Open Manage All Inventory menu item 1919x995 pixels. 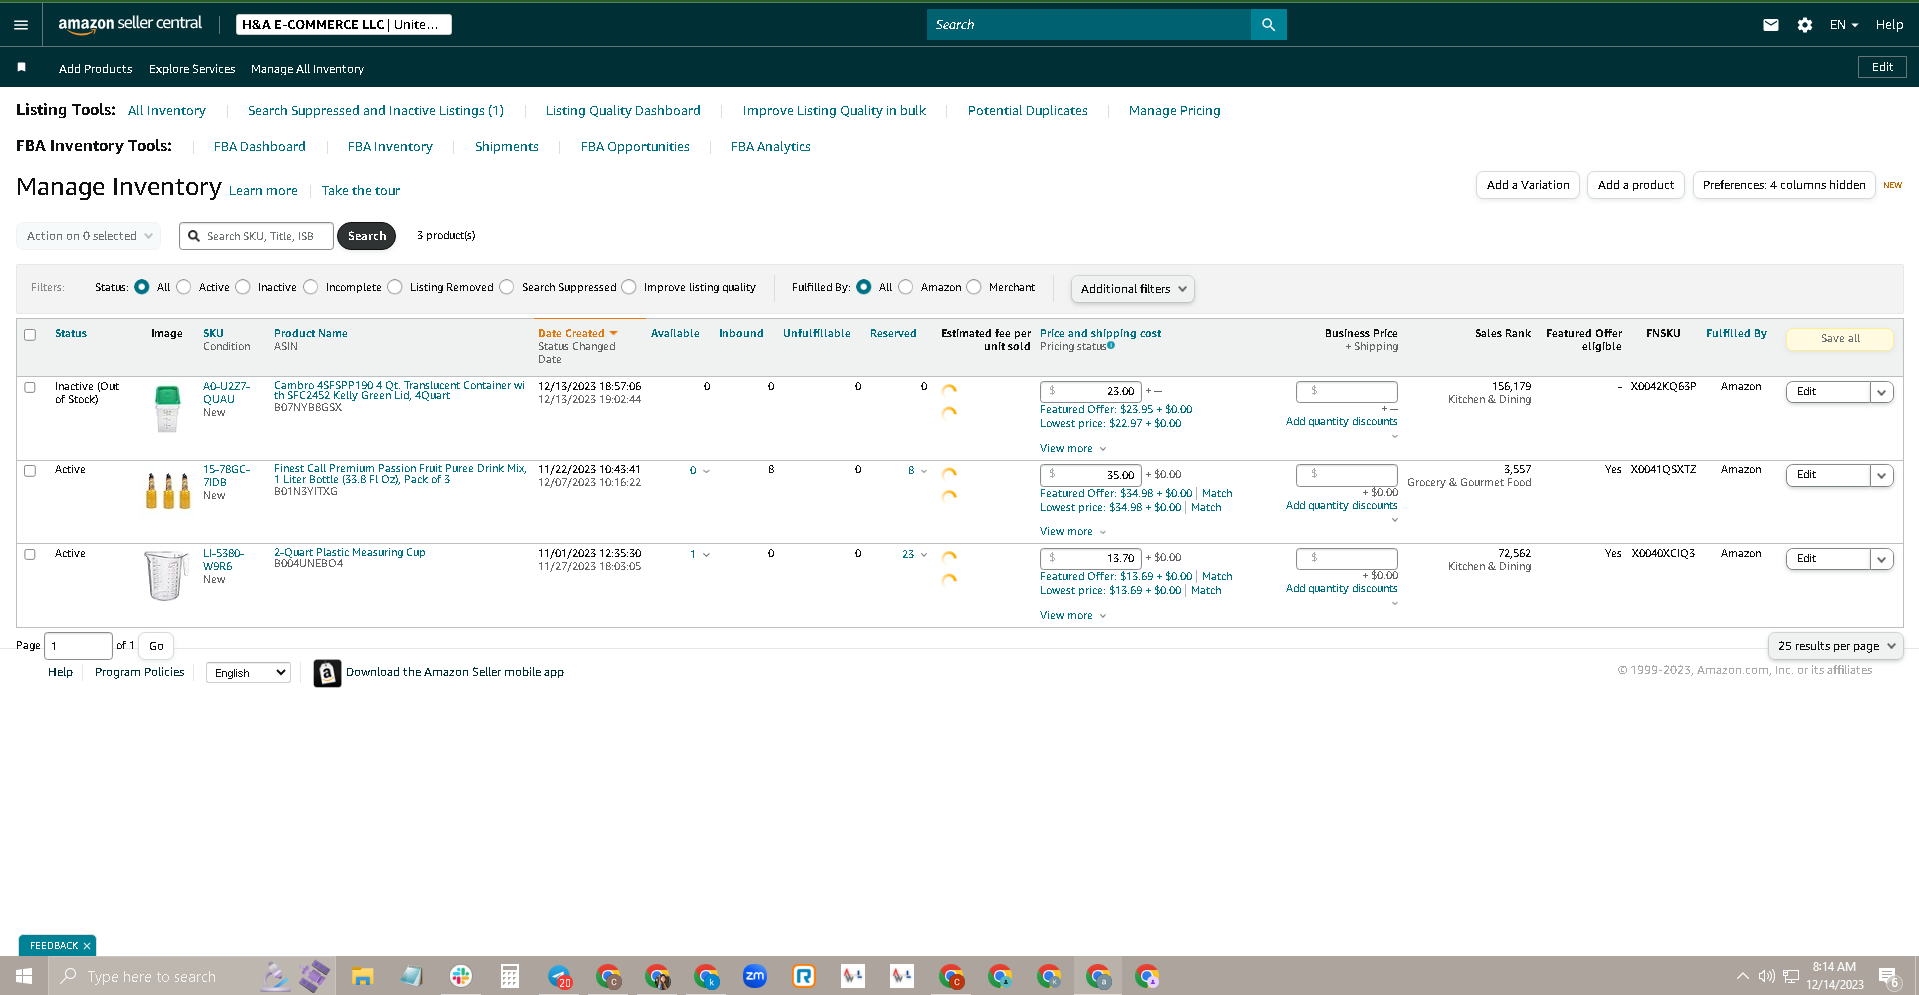pos(307,69)
